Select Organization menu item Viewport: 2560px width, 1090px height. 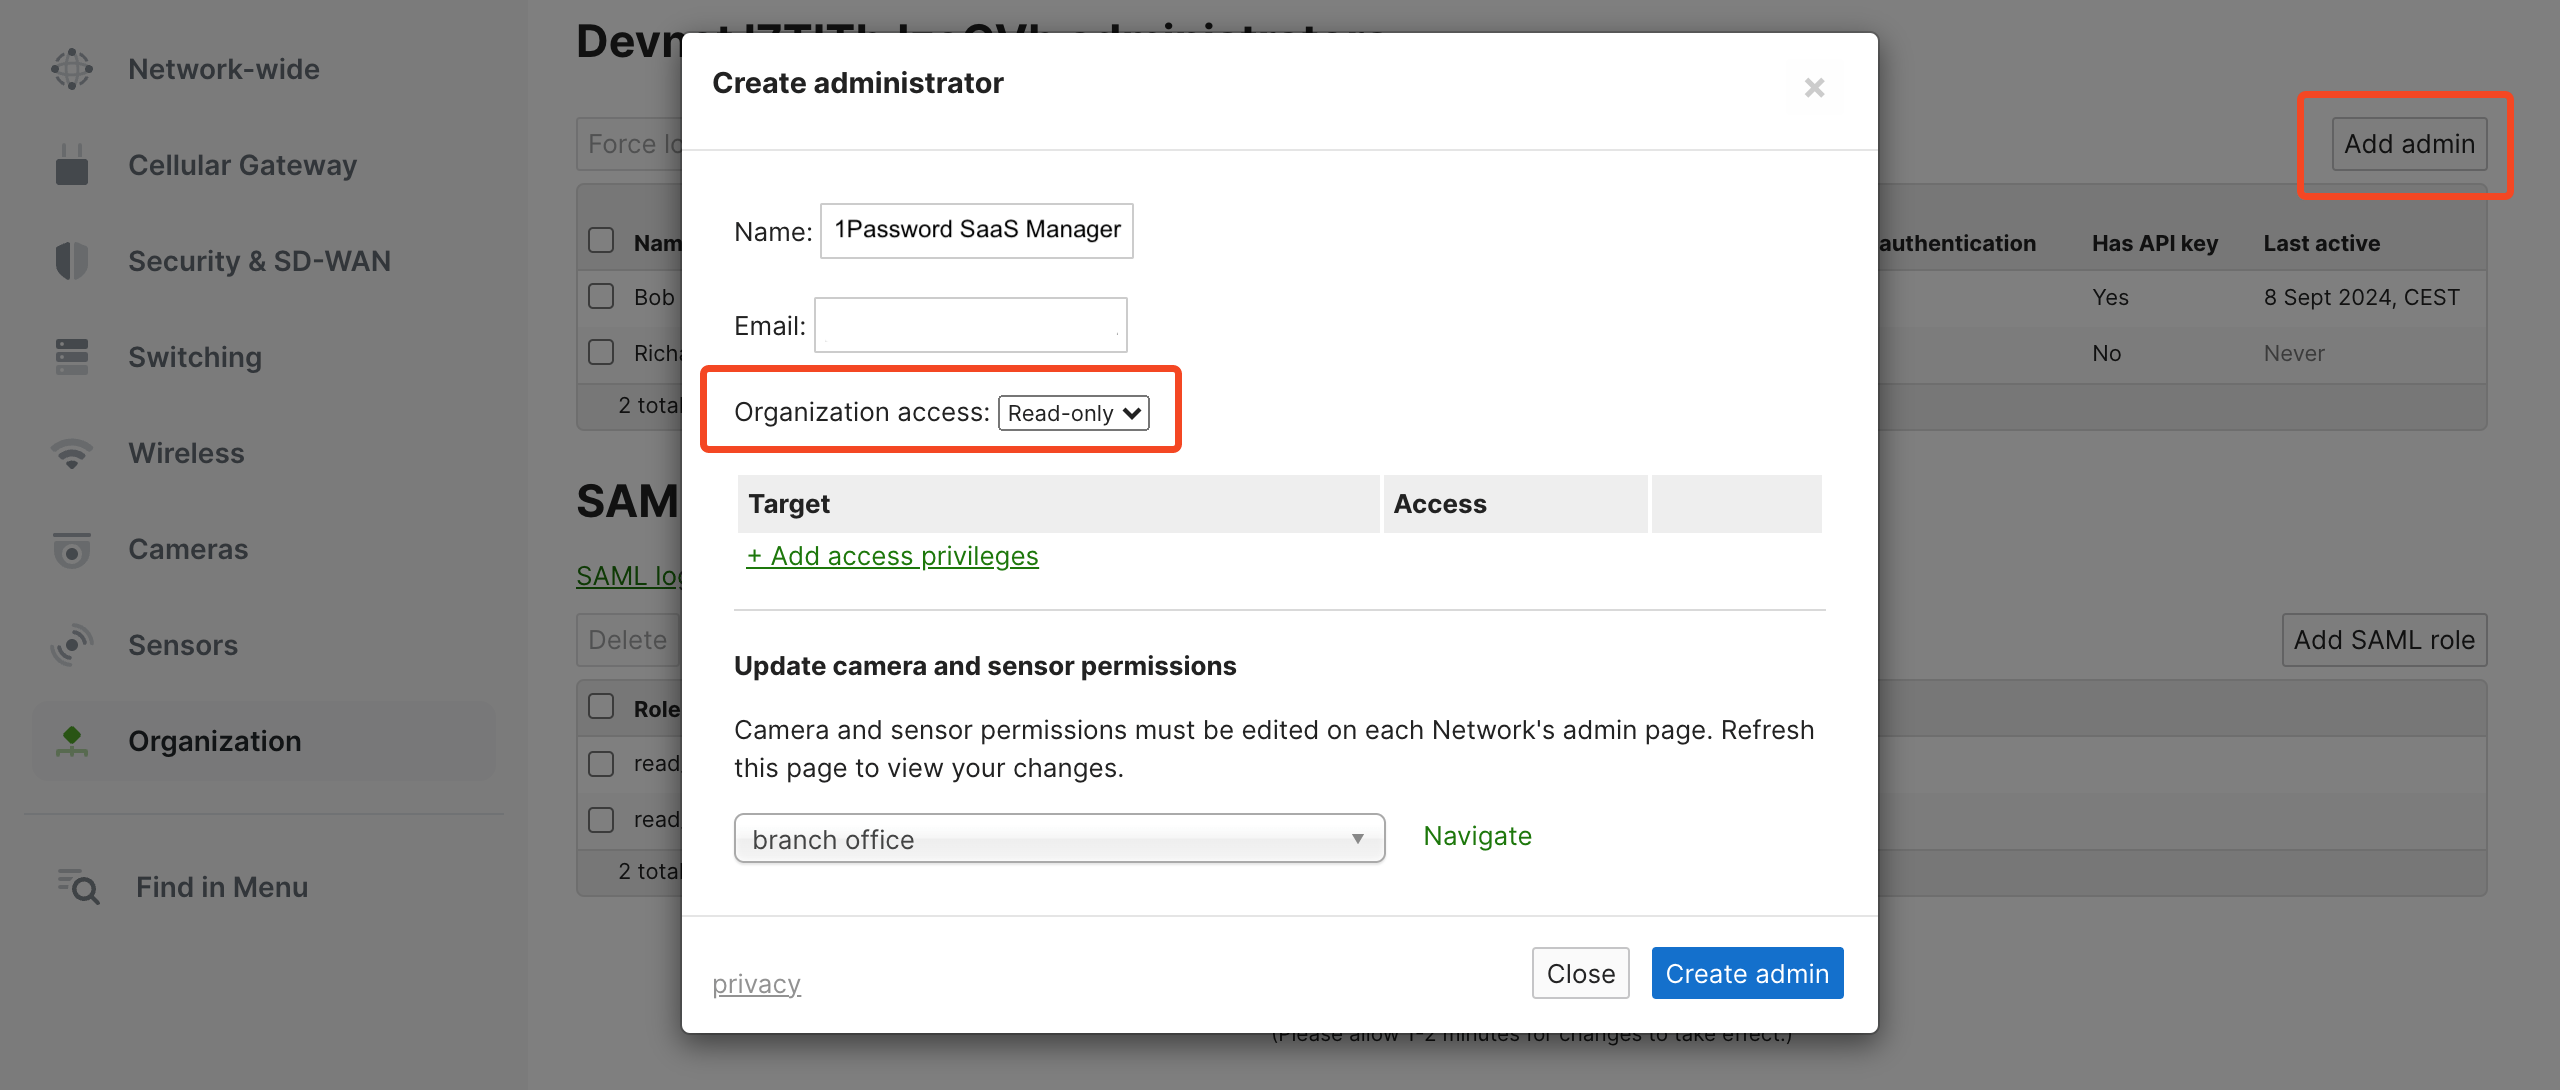(264, 741)
